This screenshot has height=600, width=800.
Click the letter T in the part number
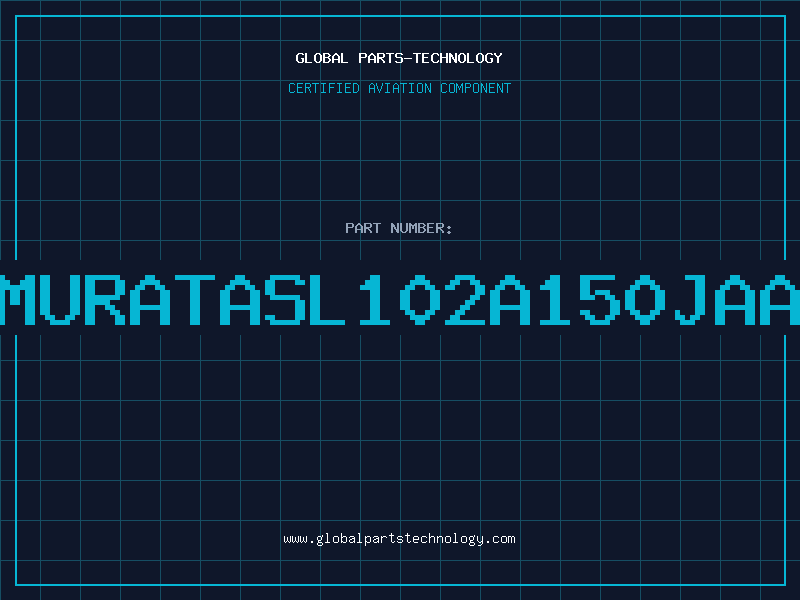coord(195,300)
